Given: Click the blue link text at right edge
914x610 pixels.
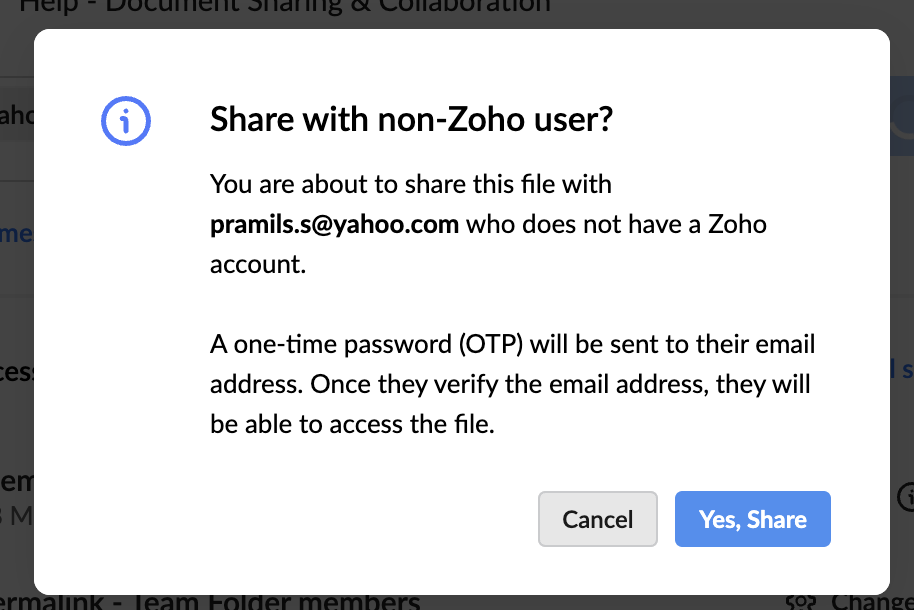Looking at the screenshot, I should (x=902, y=369).
